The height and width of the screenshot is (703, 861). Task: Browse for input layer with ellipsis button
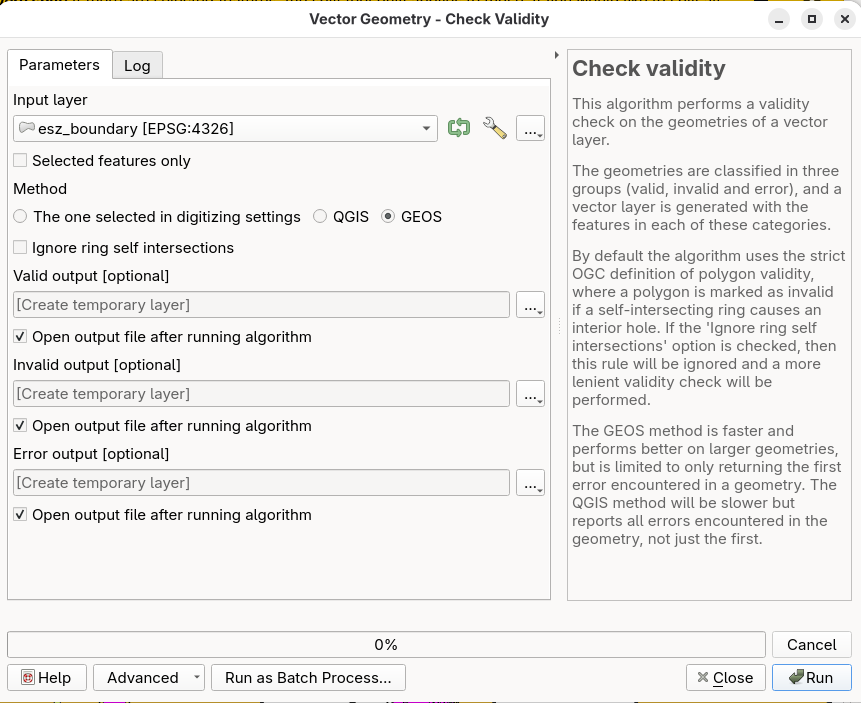coord(530,128)
